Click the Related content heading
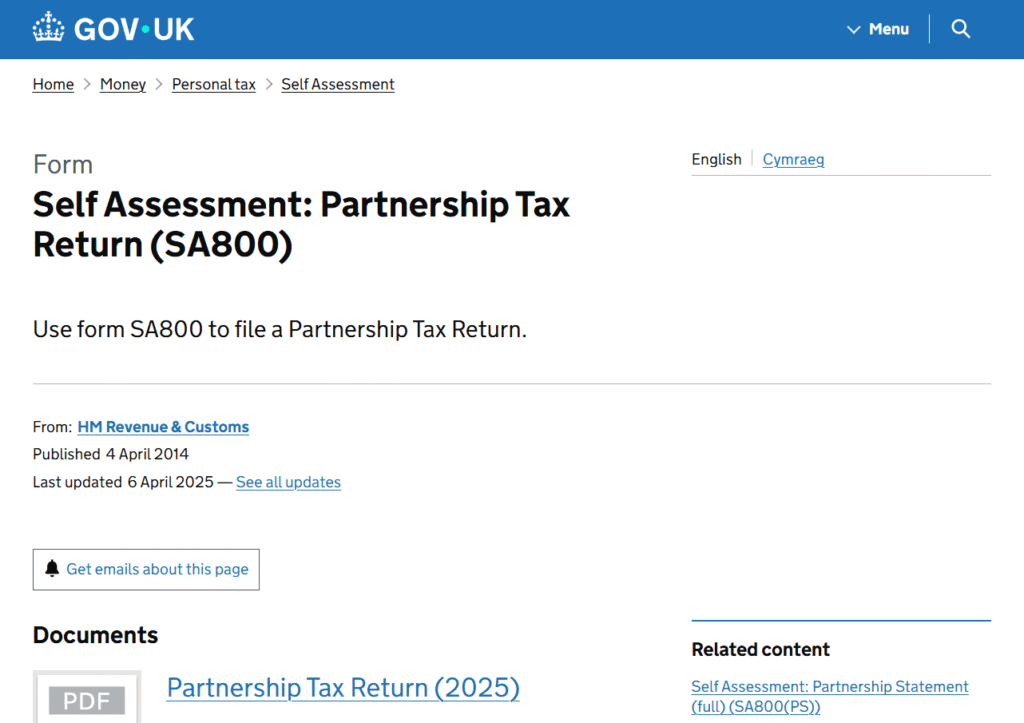 coord(760,650)
